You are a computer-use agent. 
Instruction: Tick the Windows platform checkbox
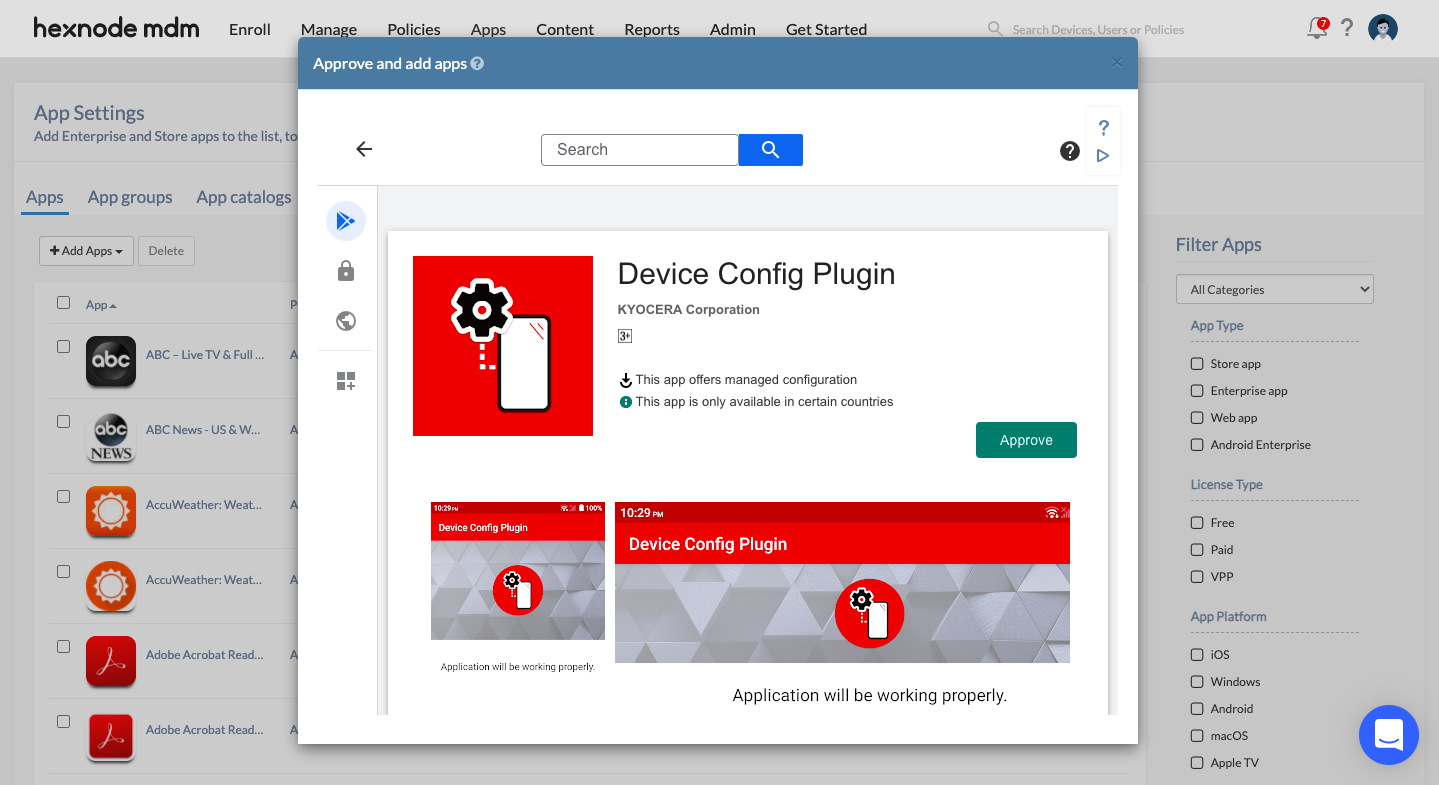click(x=1197, y=681)
